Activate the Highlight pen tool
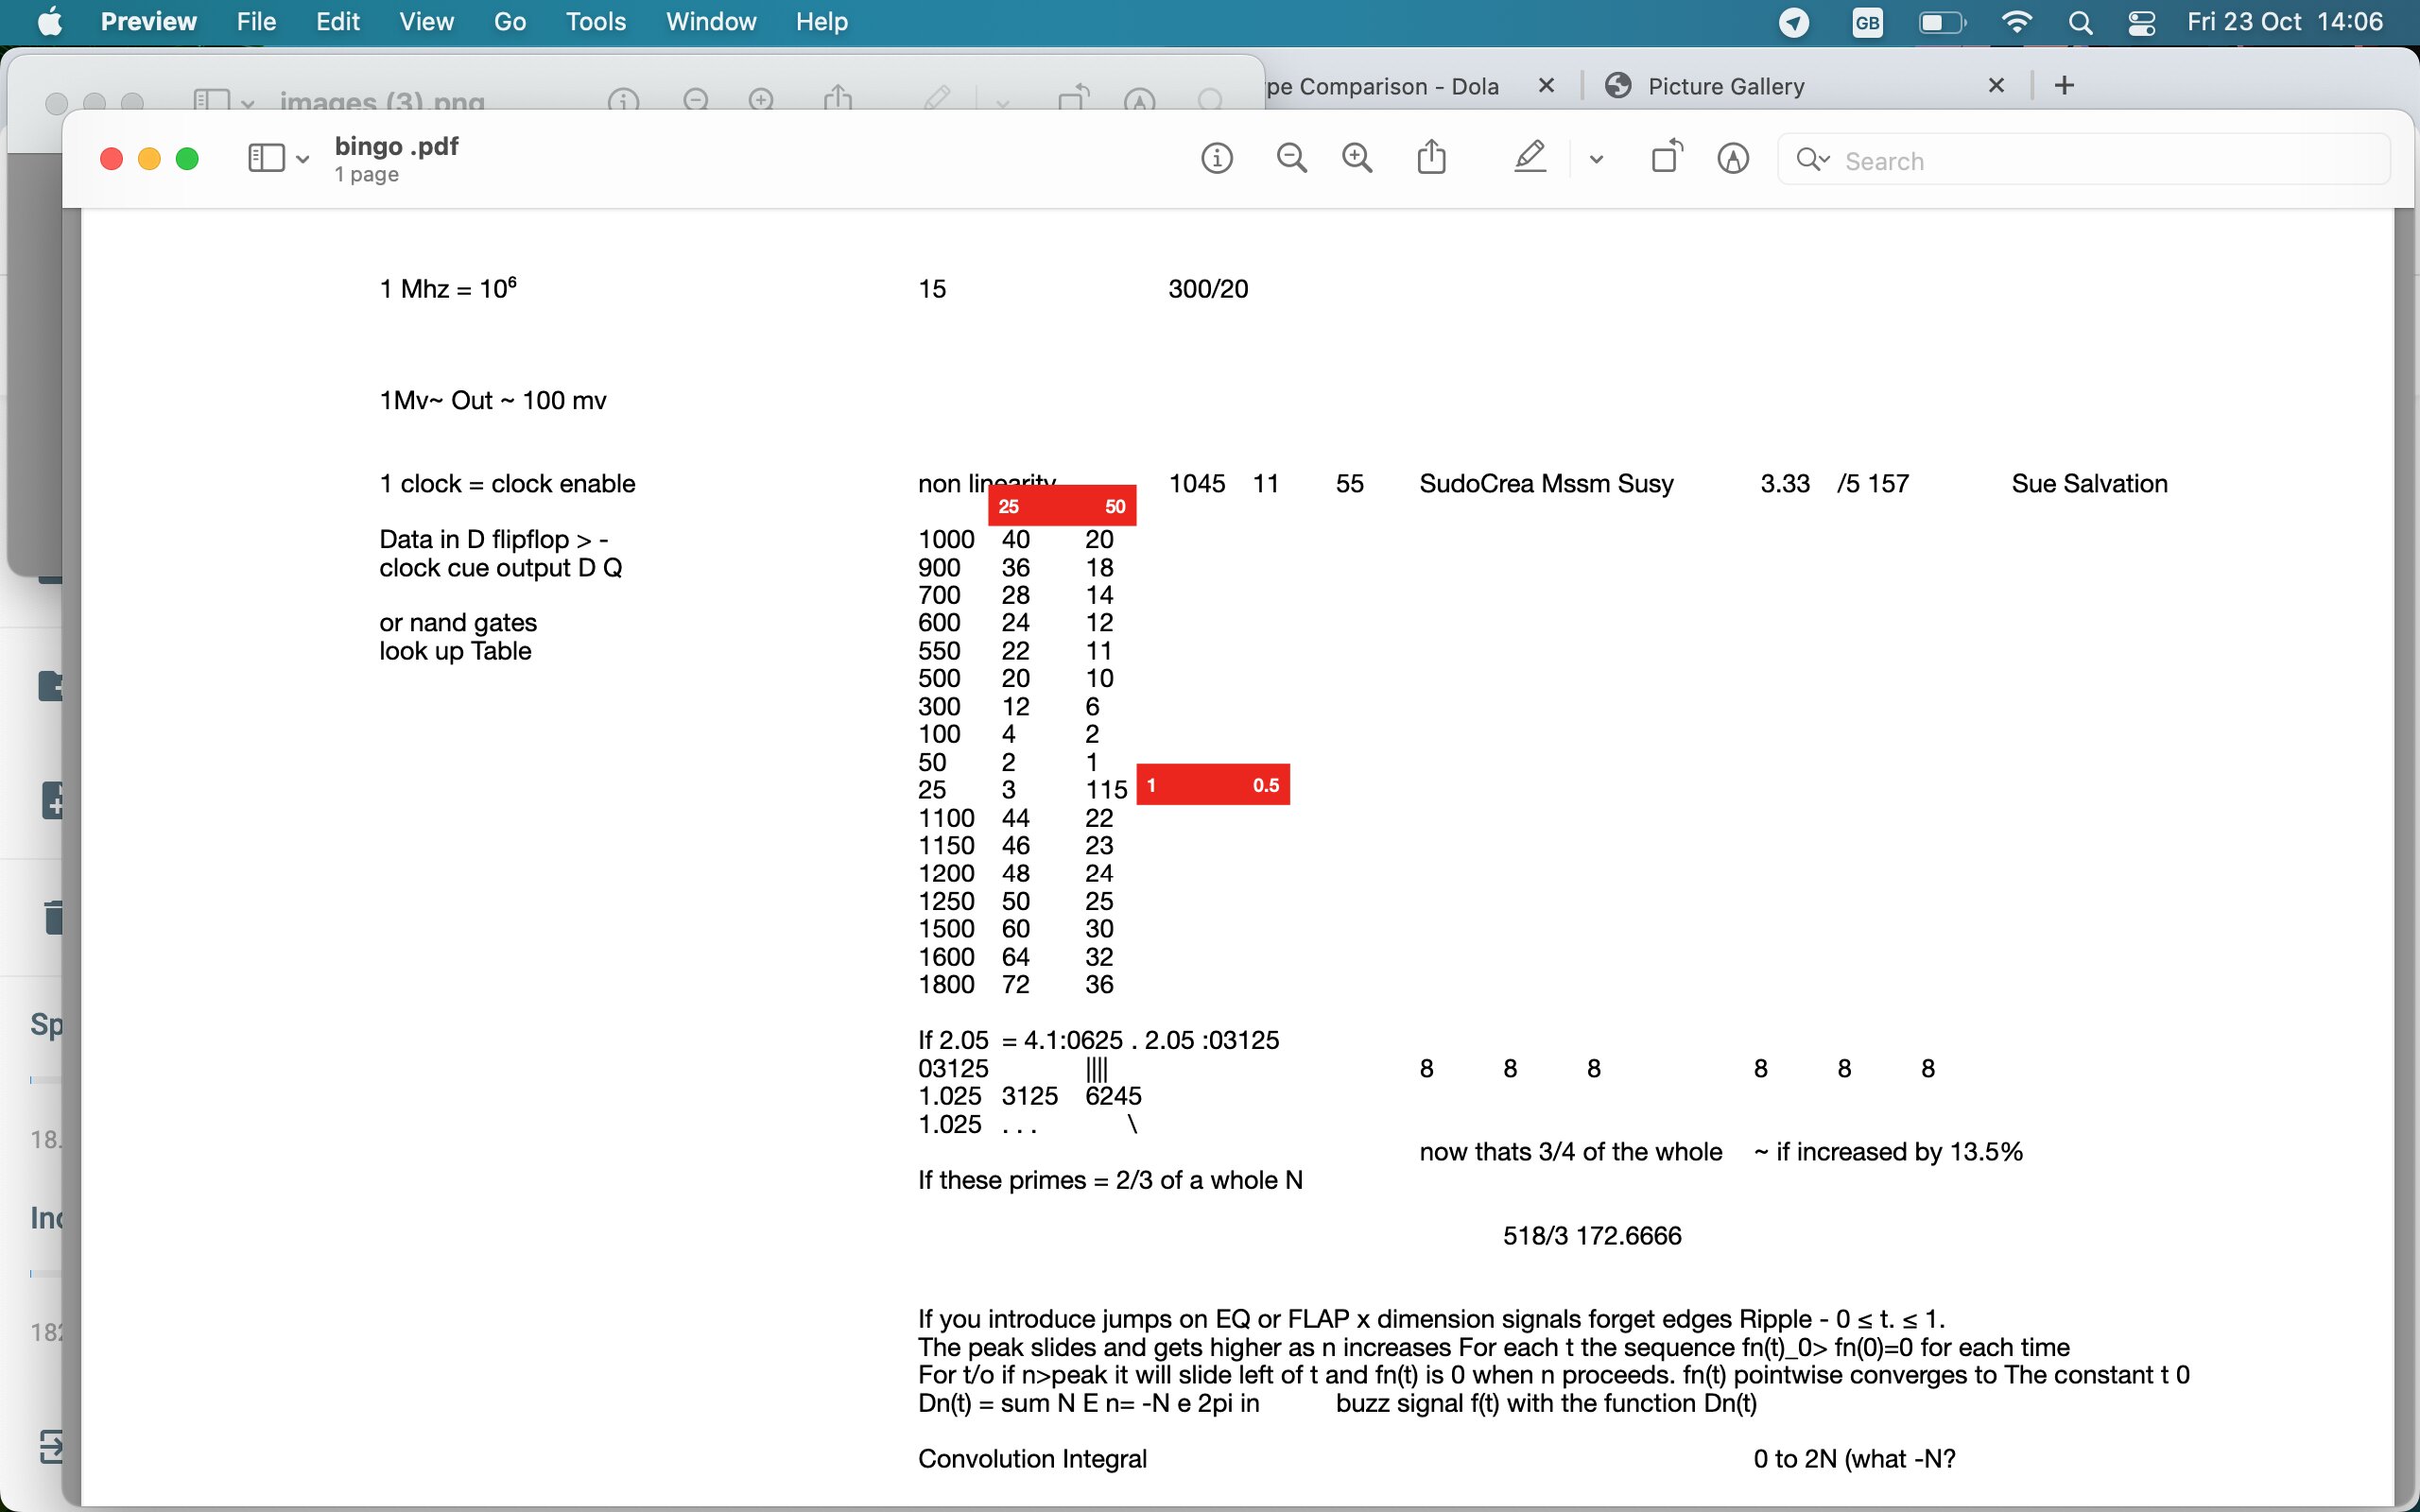The height and width of the screenshot is (1512, 2420). 1530,157
